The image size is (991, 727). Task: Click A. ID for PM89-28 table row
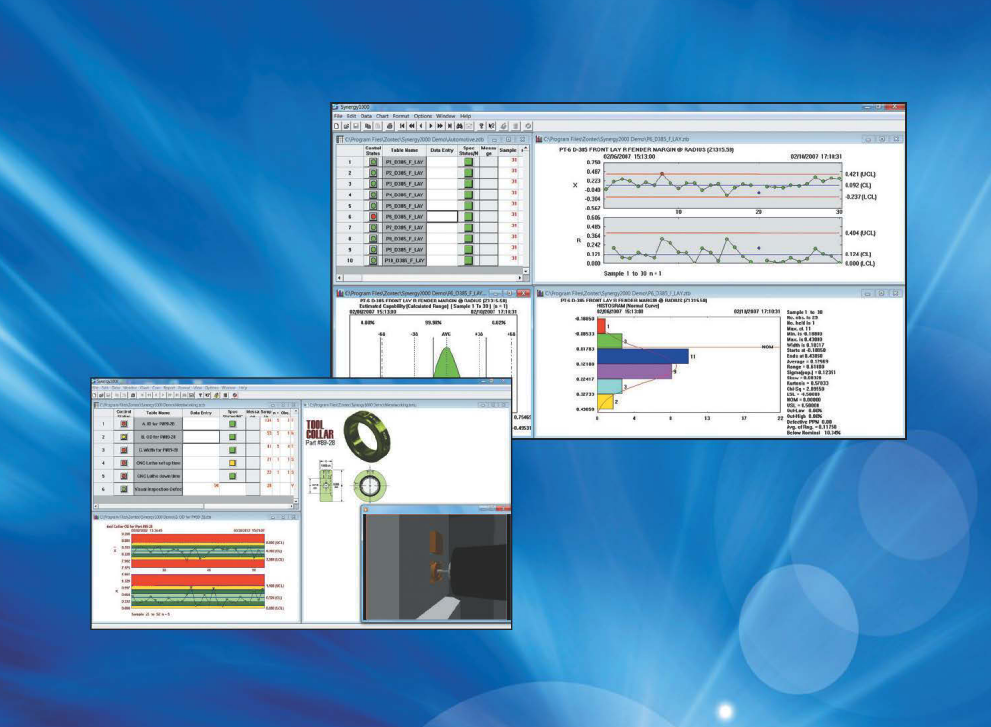[158, 424]
